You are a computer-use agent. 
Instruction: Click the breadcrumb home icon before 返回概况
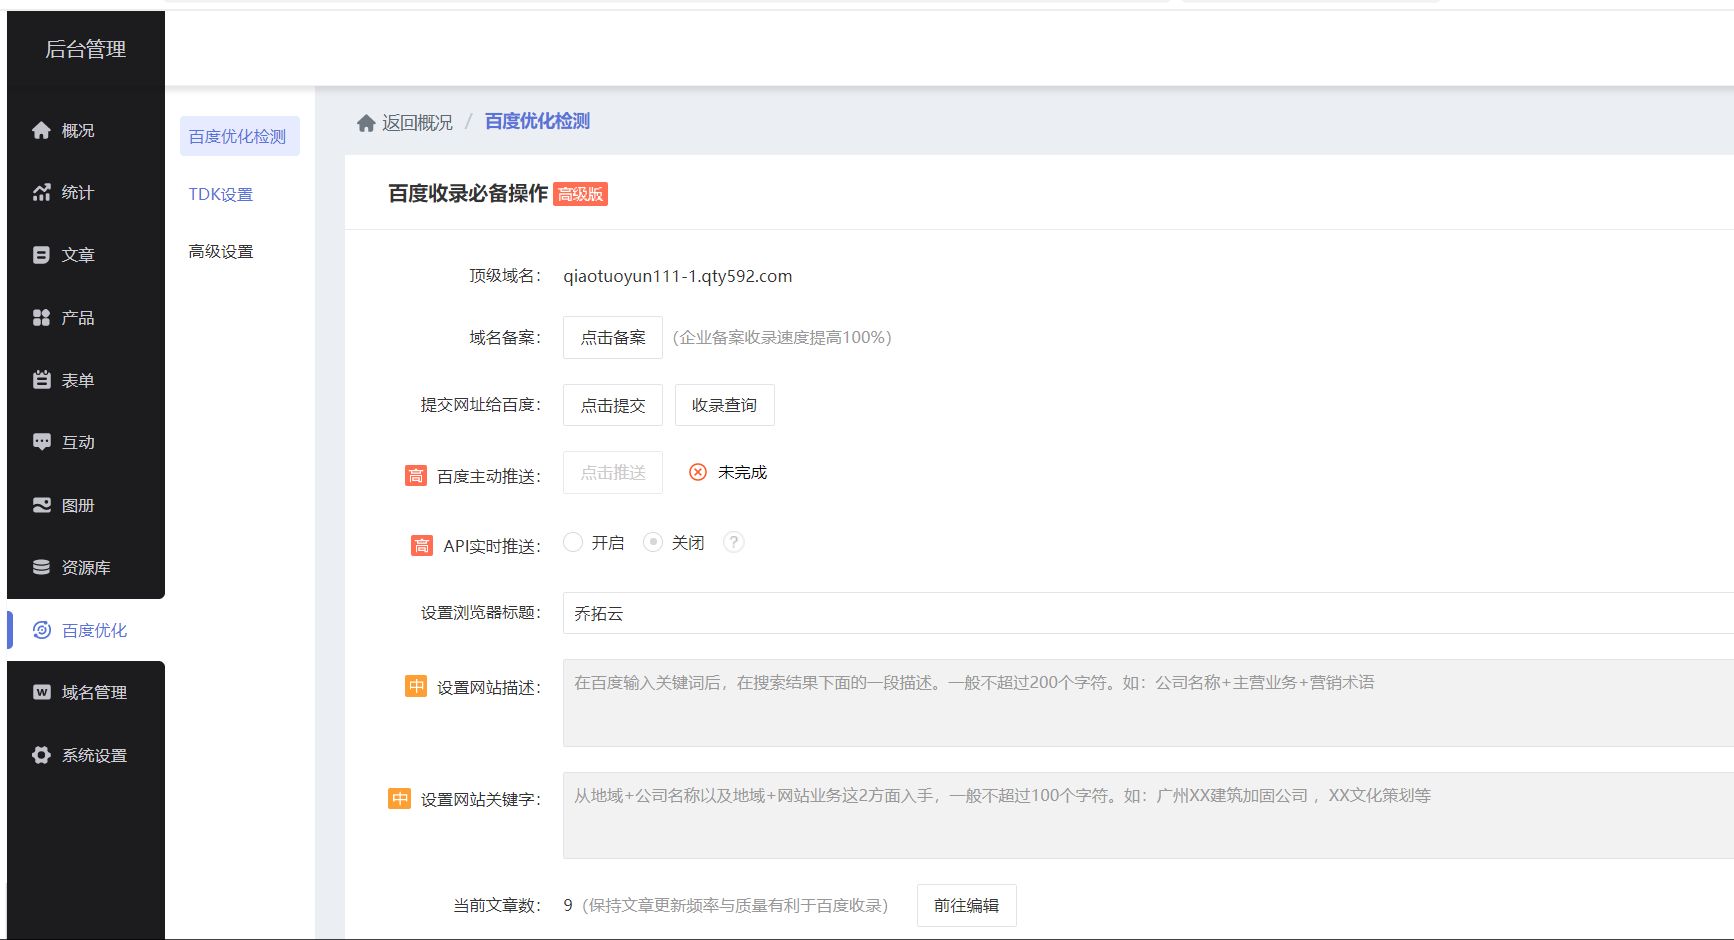tap(366, 122)
